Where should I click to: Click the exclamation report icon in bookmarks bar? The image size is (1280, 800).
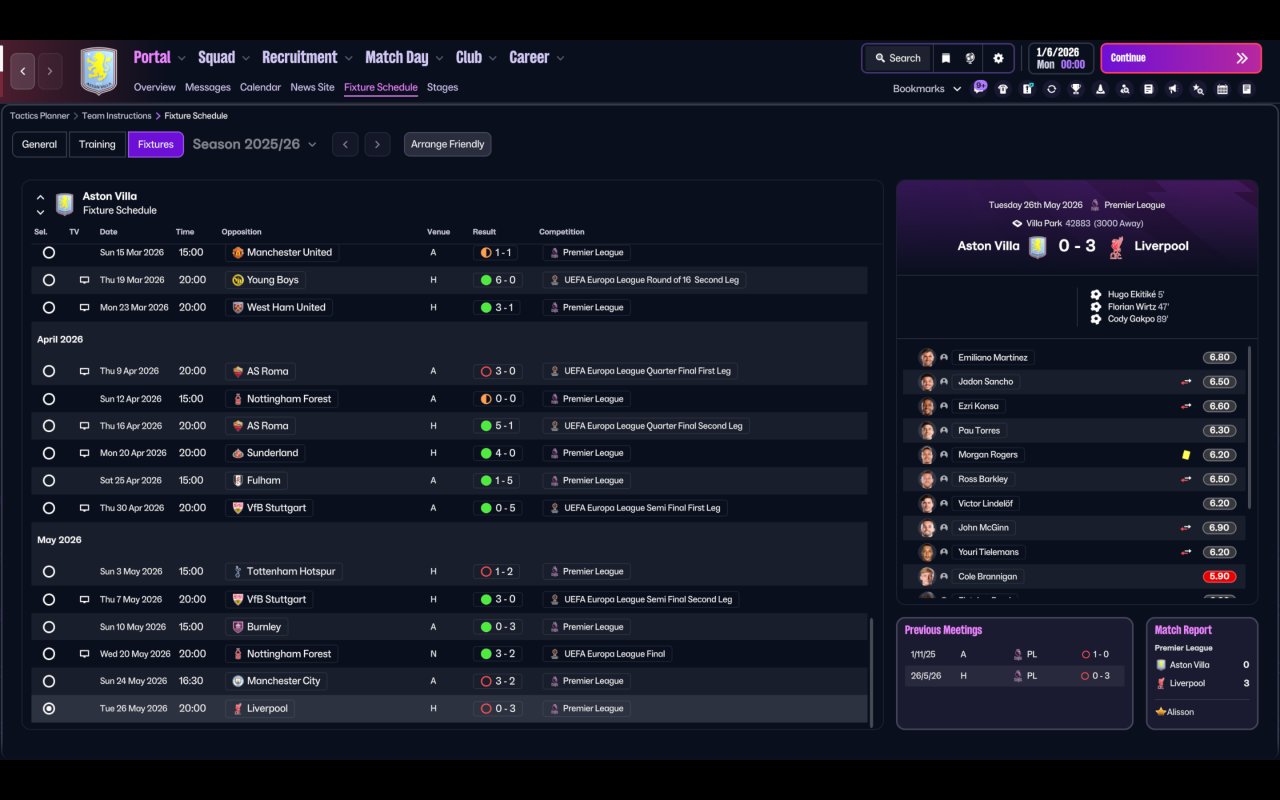point(1027,89)
